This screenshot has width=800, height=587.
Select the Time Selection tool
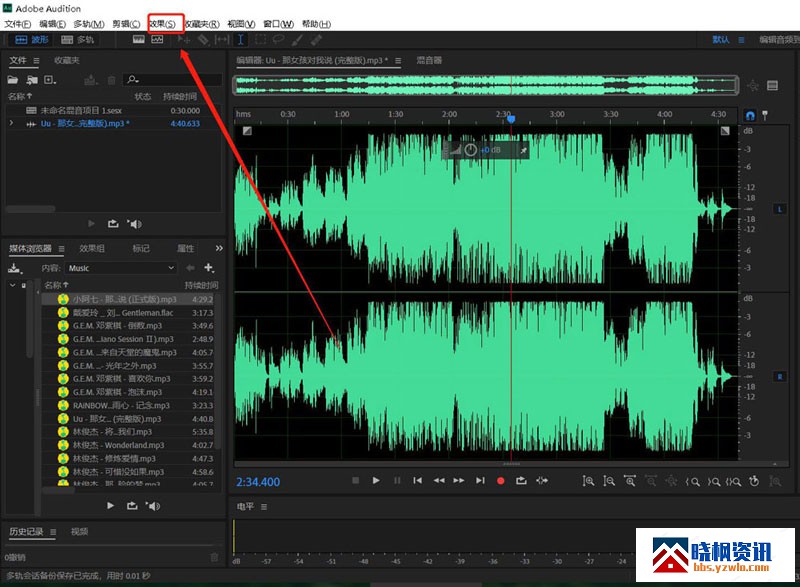pos(241,40)
